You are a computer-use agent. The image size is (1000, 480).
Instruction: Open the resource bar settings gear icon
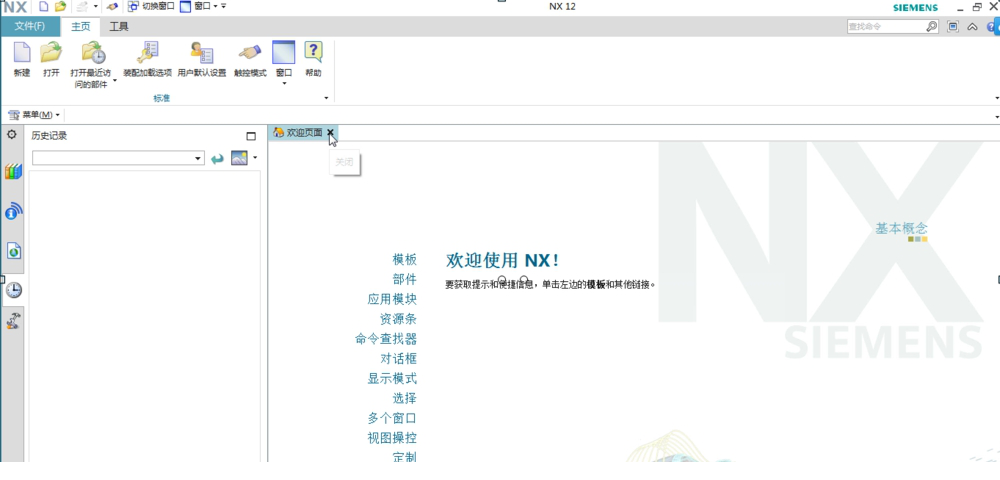click(11, 135)
